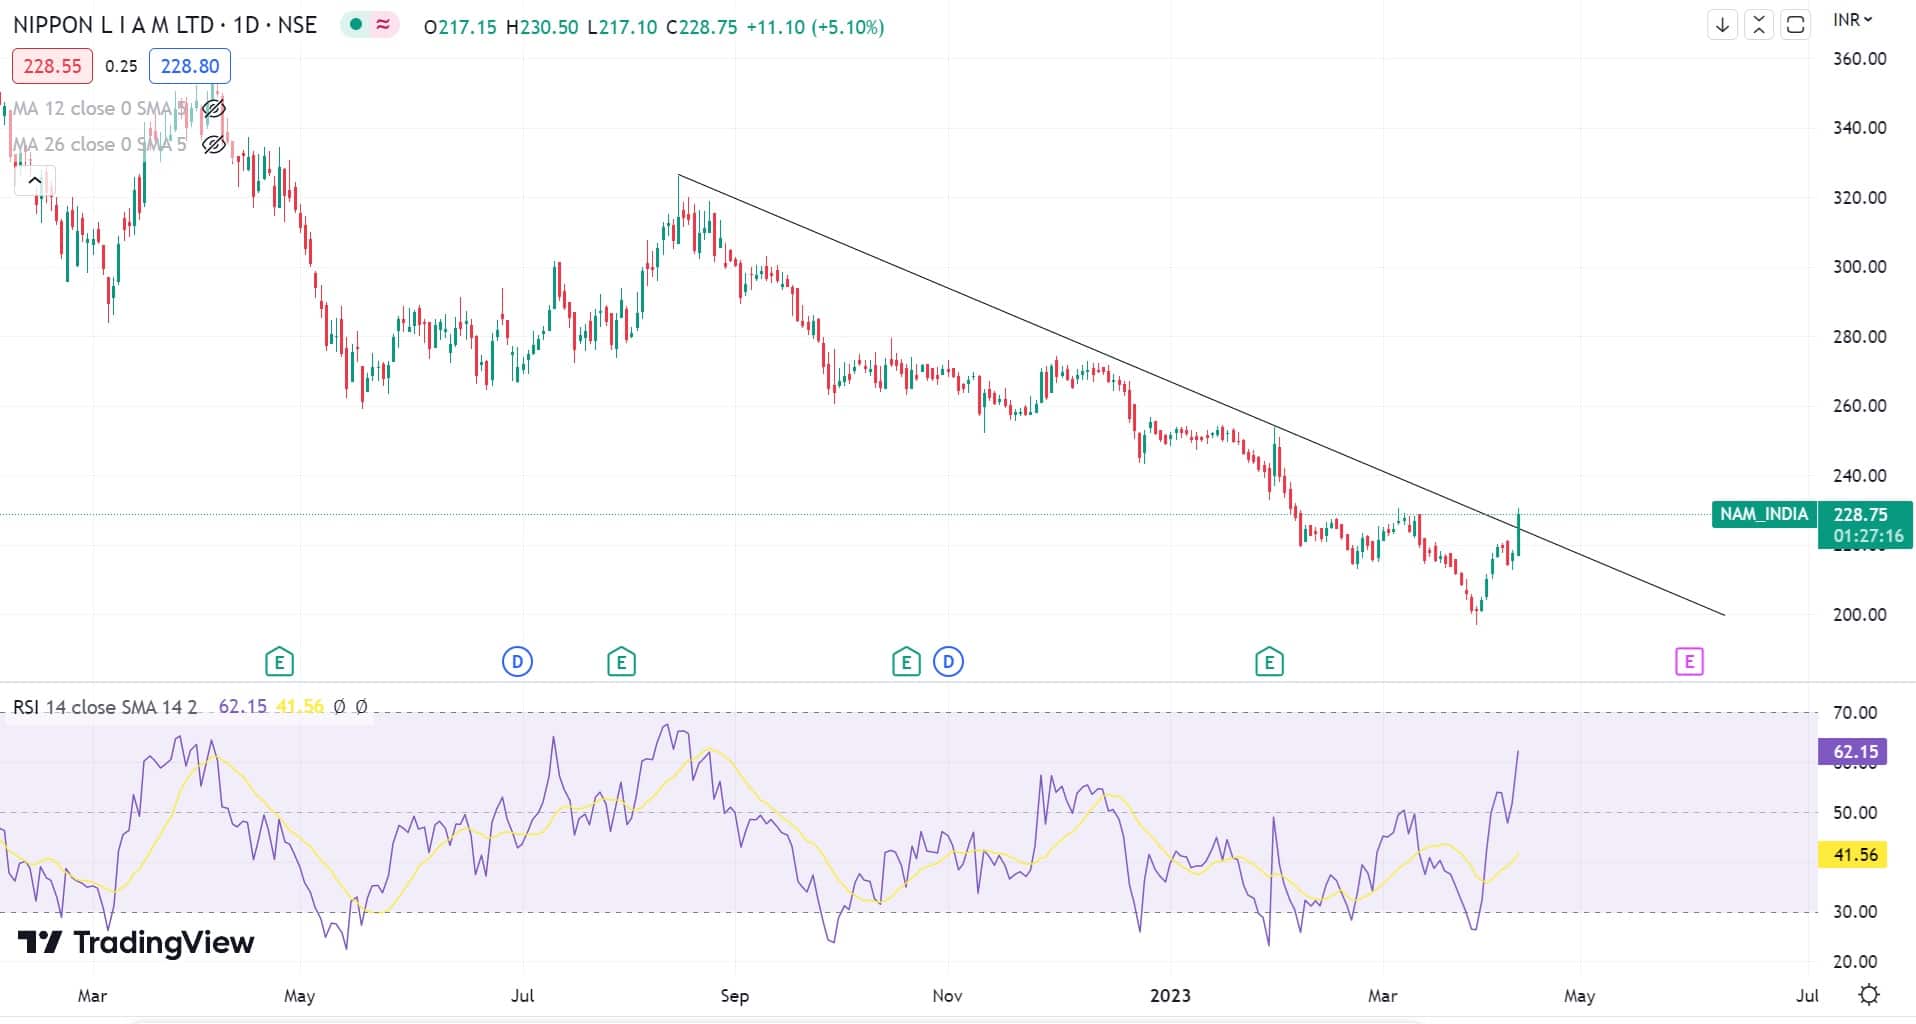Click the green earnings E marker near May

[279, 661]
